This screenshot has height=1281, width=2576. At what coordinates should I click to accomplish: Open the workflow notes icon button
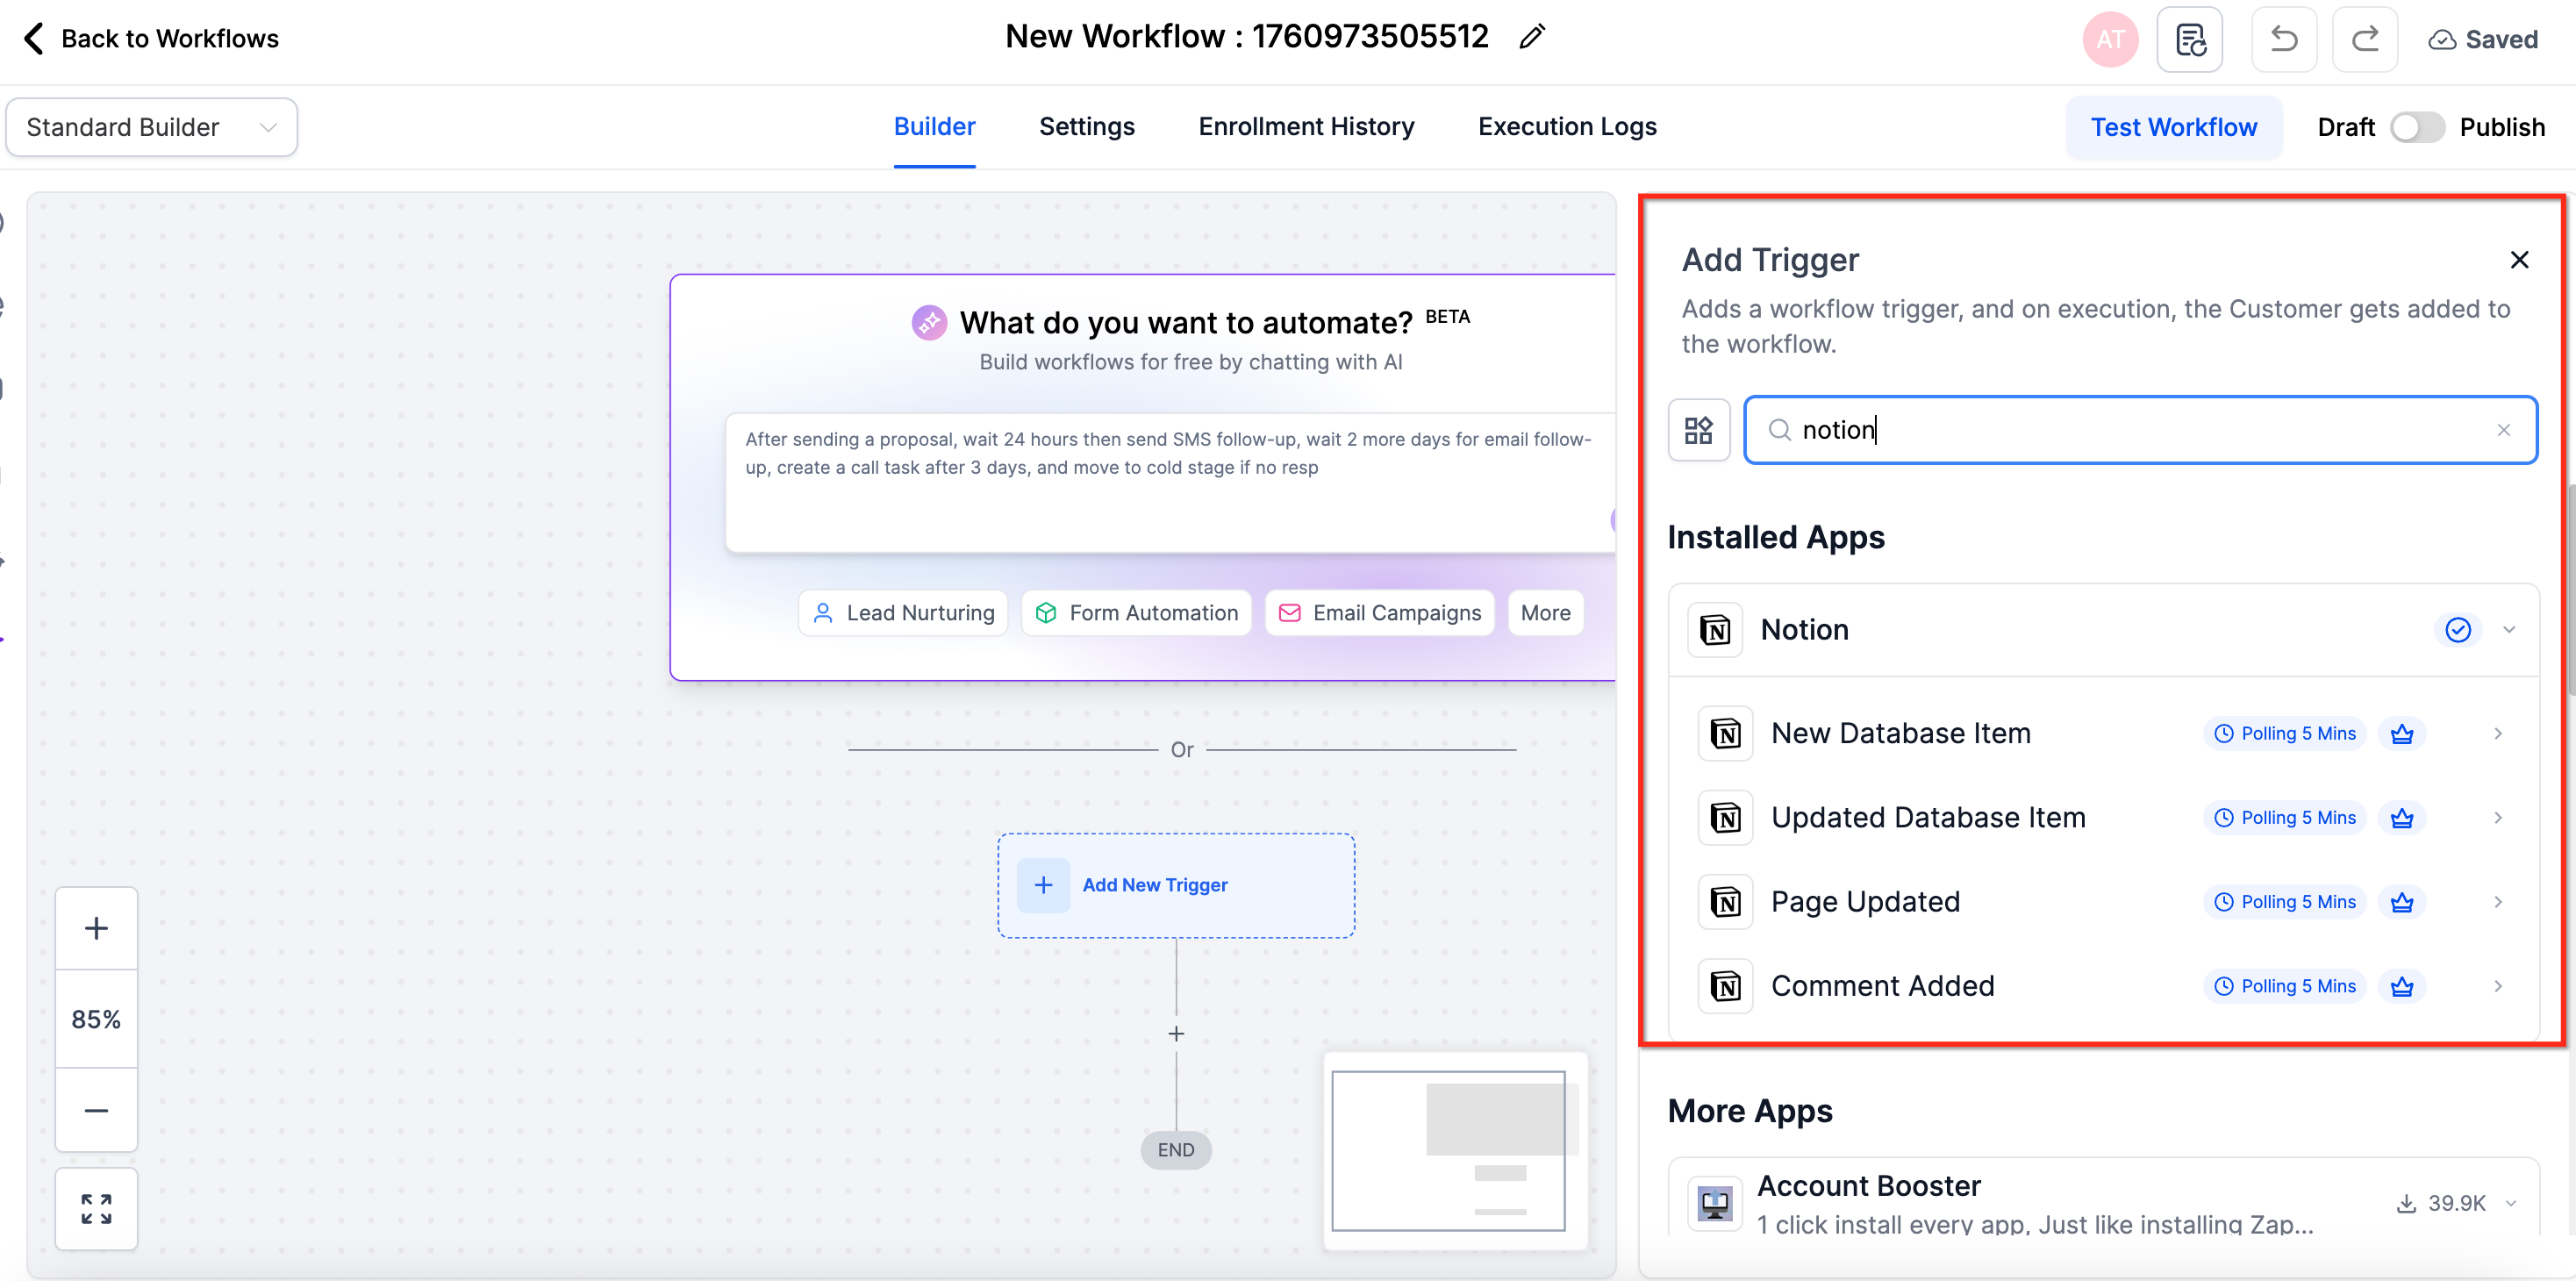pyautogui.click(x=2189, y=39)
